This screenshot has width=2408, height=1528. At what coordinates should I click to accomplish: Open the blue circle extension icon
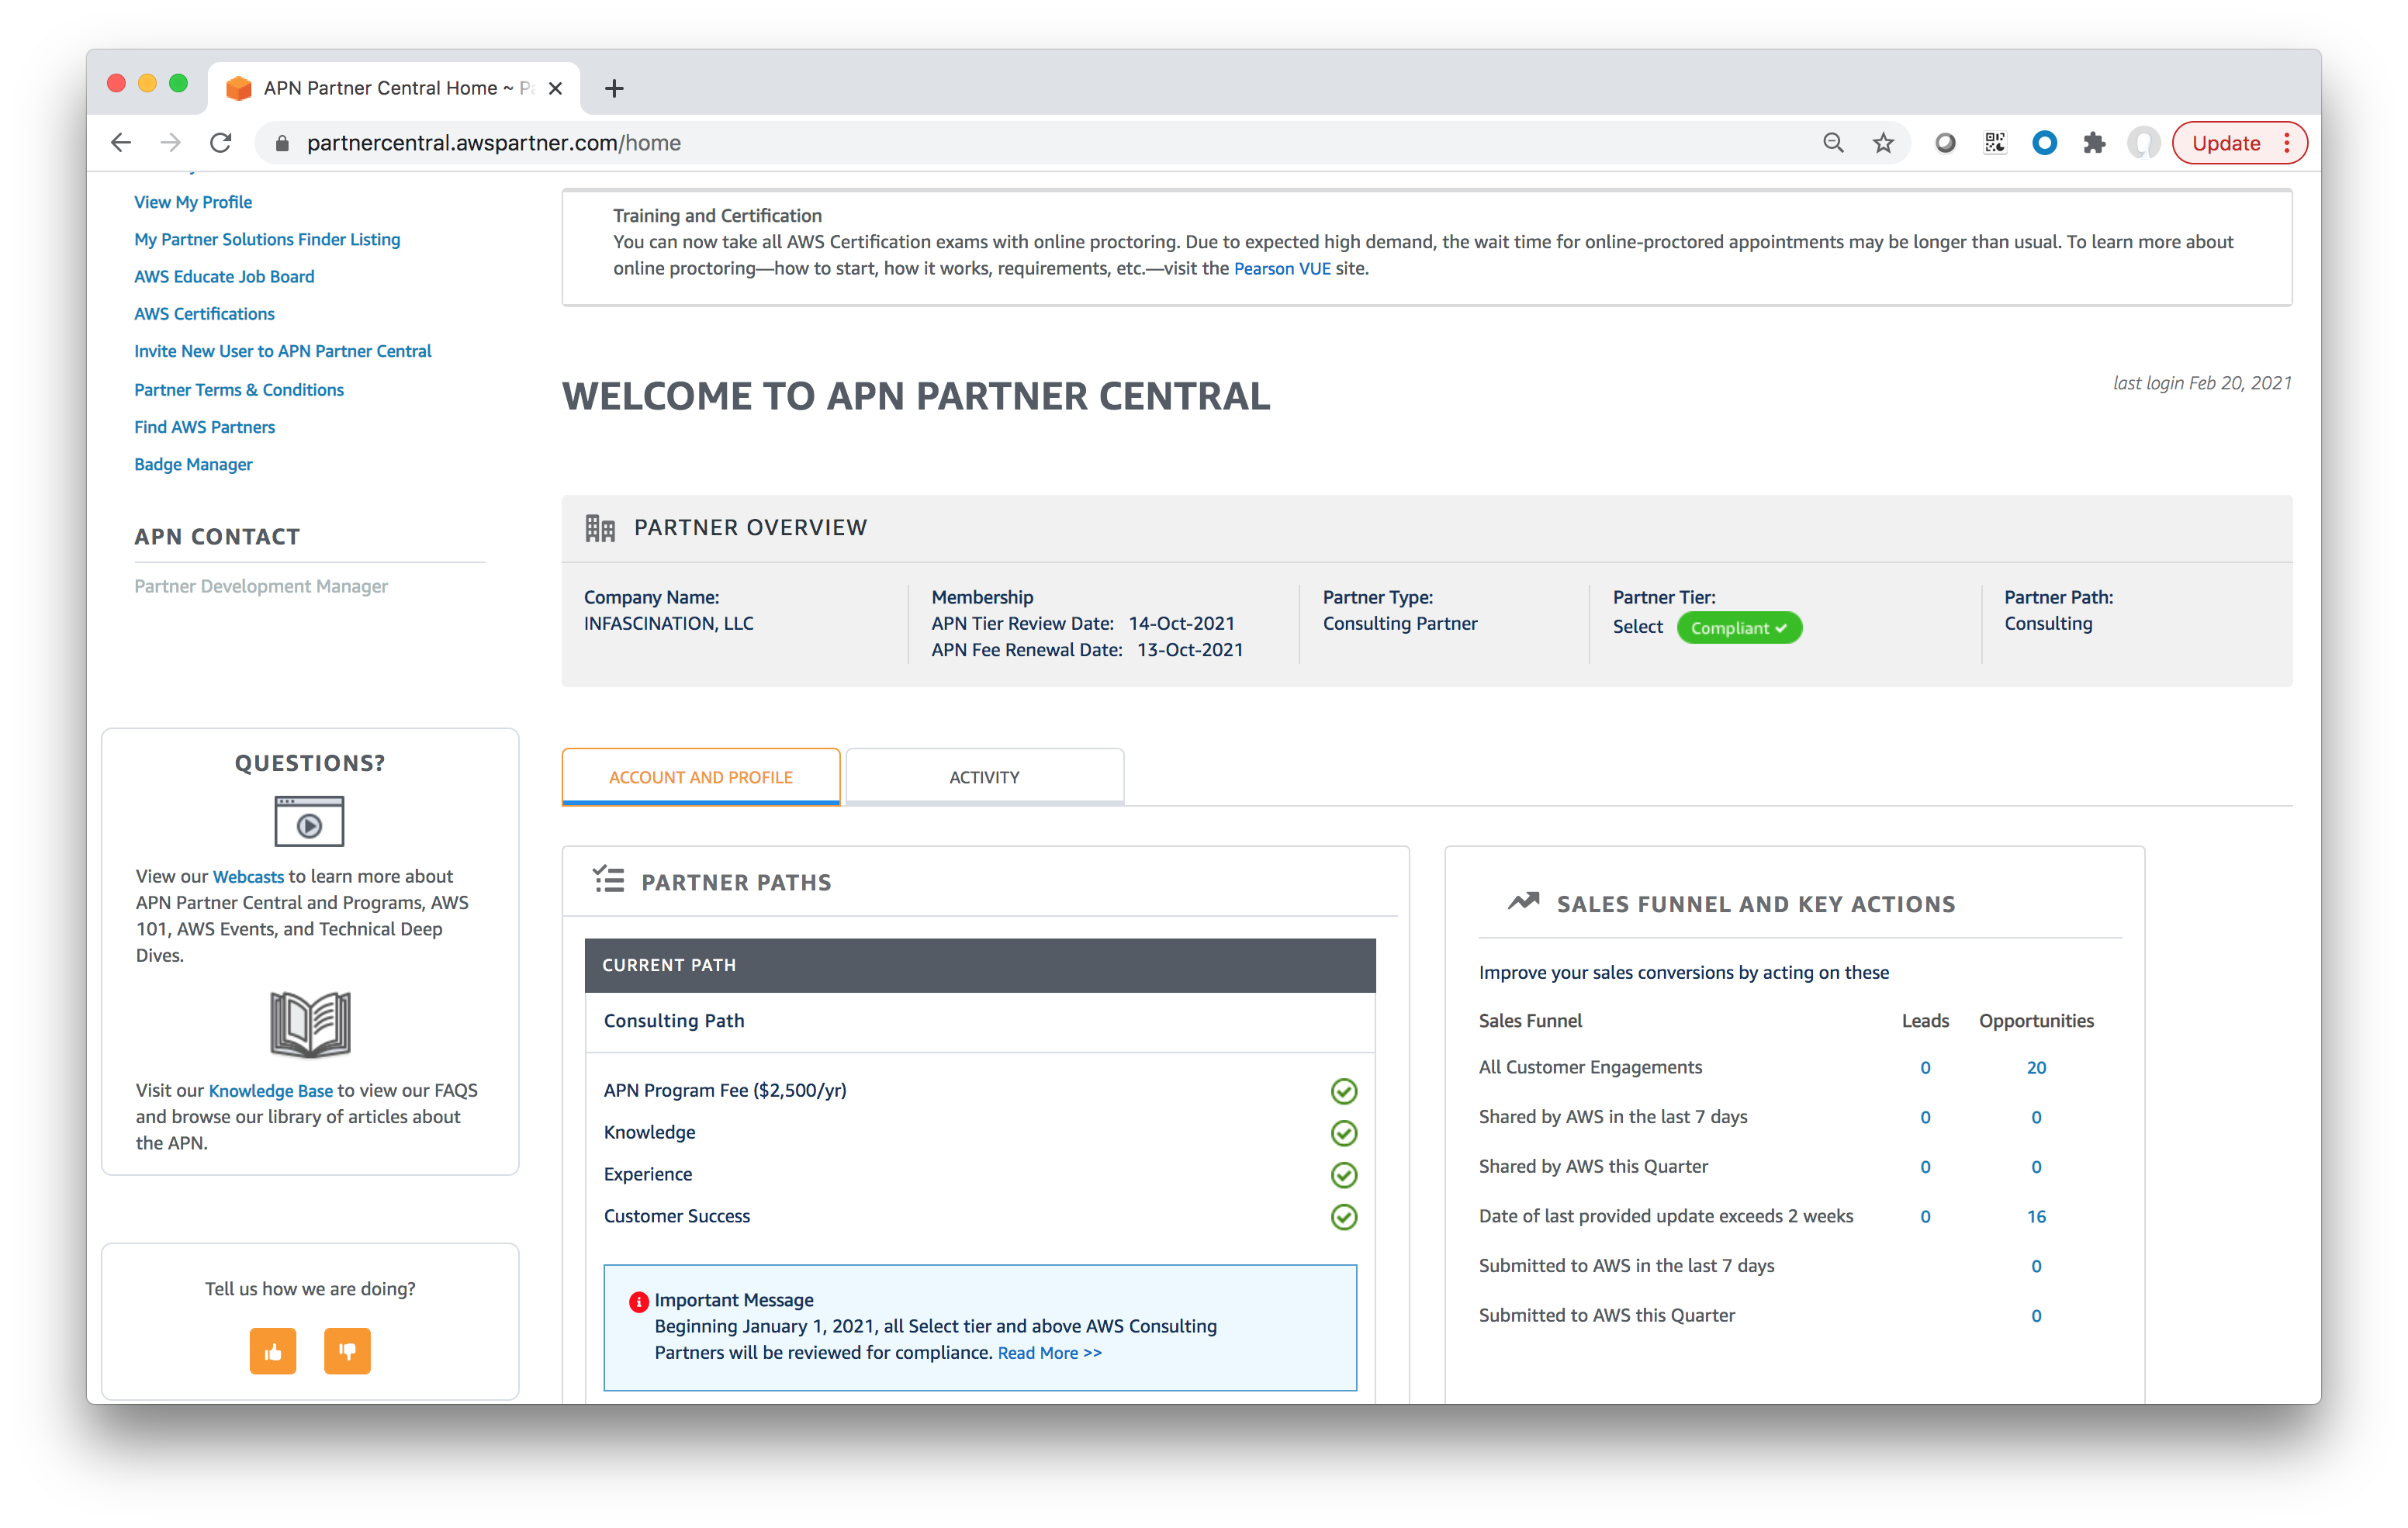[2045, 143]
